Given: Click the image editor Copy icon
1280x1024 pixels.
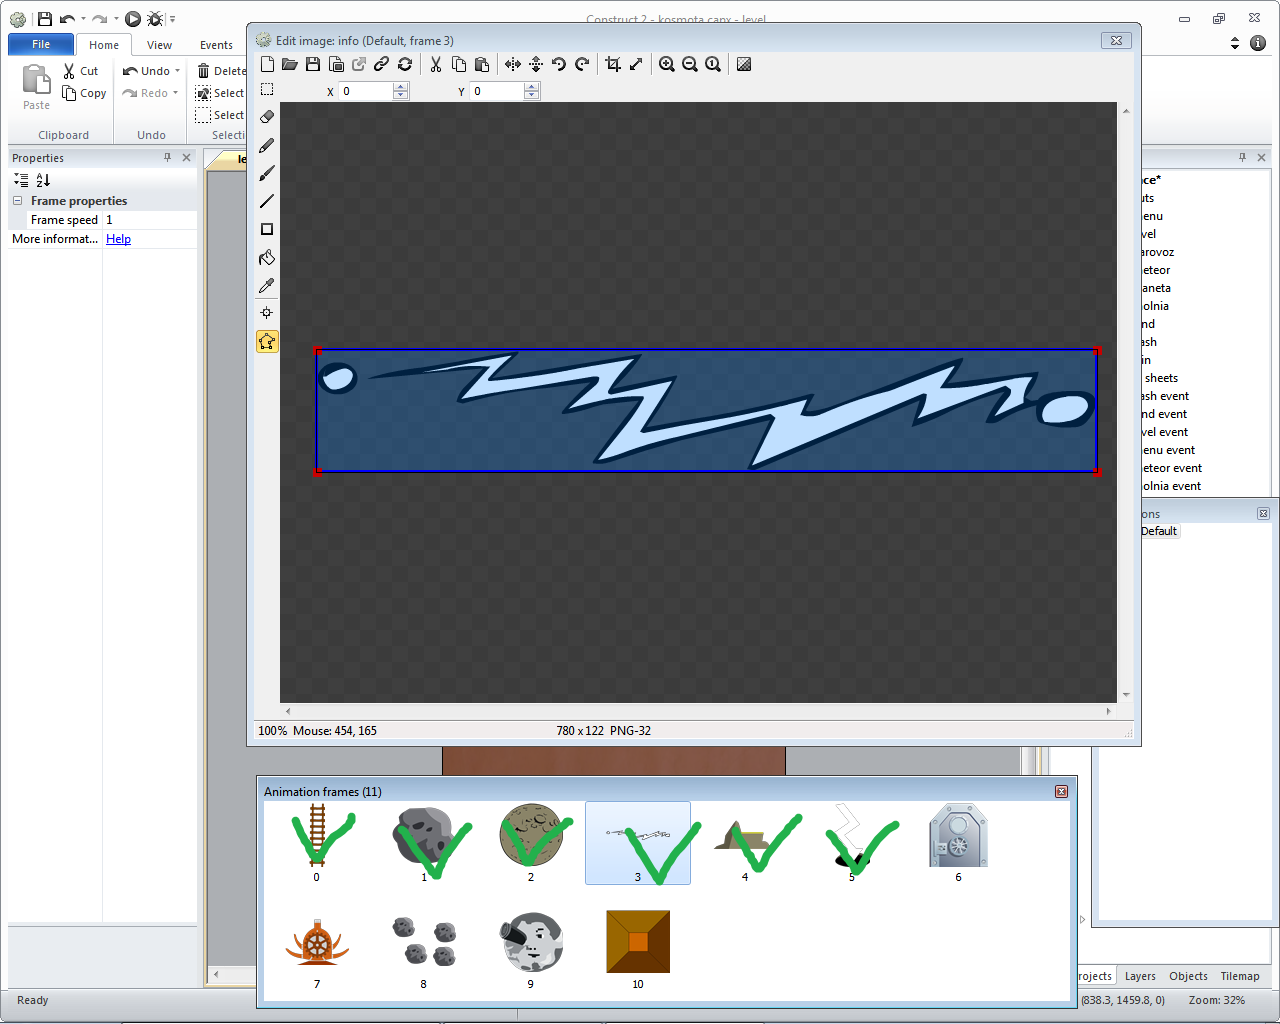Looking at the screenshot, I should (459, 64).
